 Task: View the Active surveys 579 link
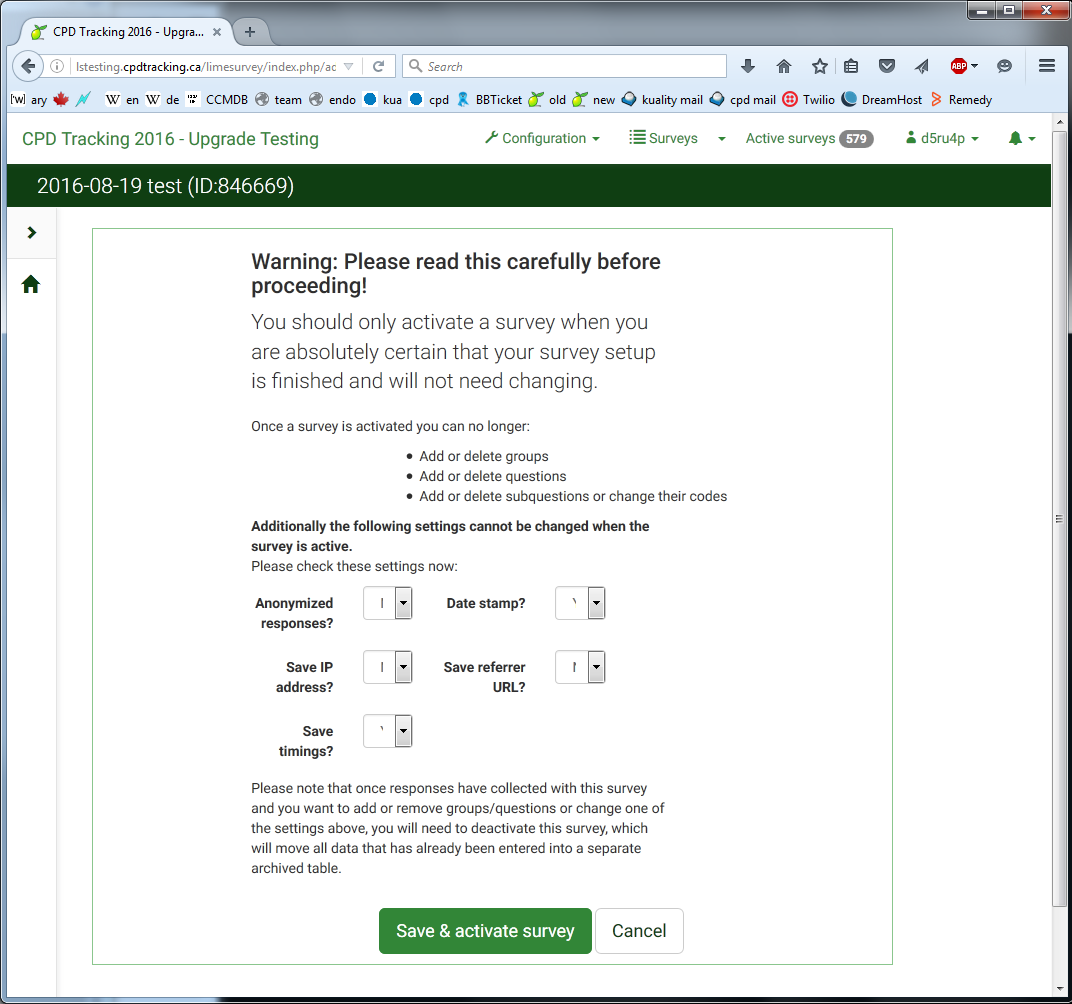tap(809, 139)
